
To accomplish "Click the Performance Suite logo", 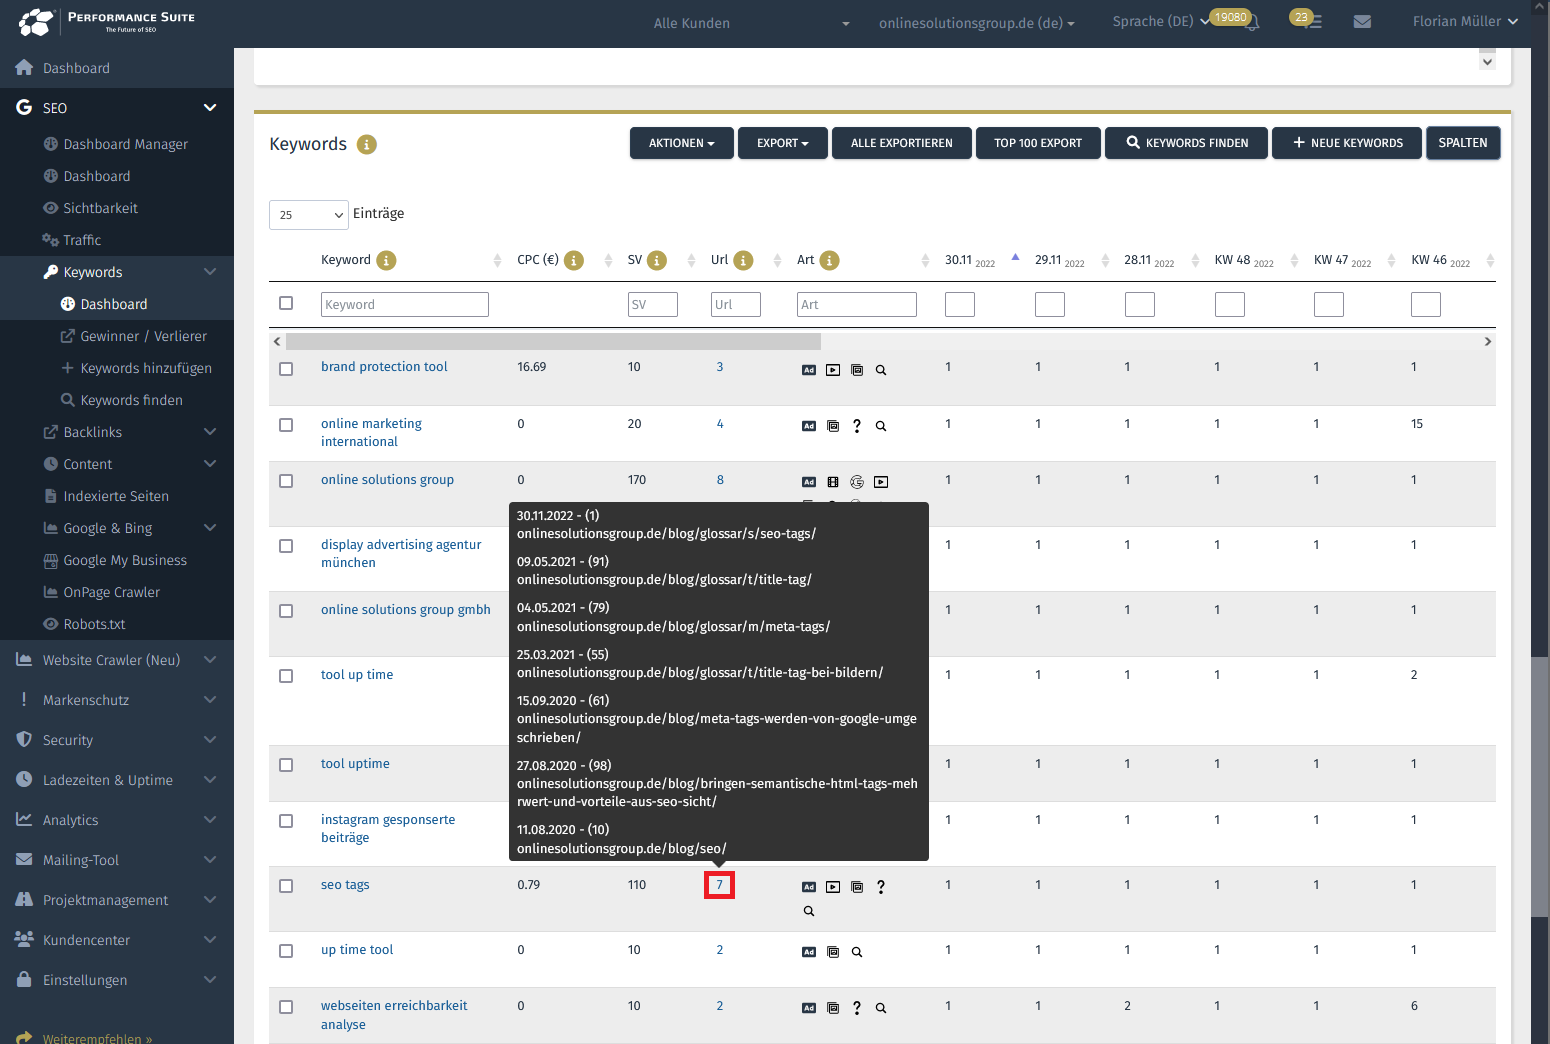I will coord(107,22).
